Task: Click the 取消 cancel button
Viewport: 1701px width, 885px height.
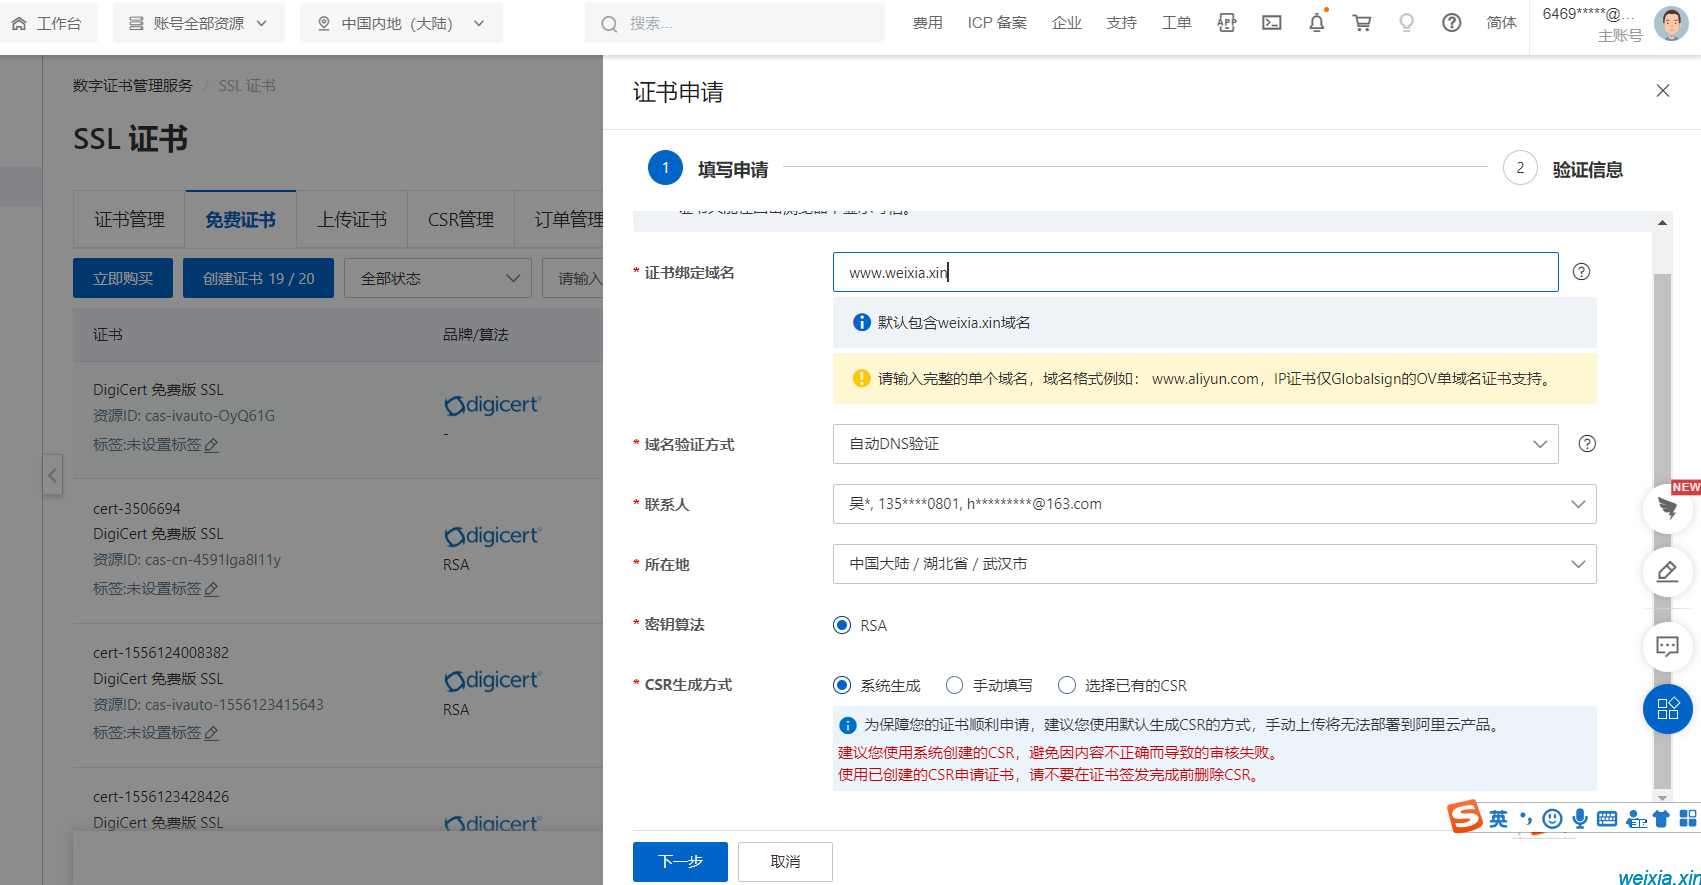Action: click(785, 862)
